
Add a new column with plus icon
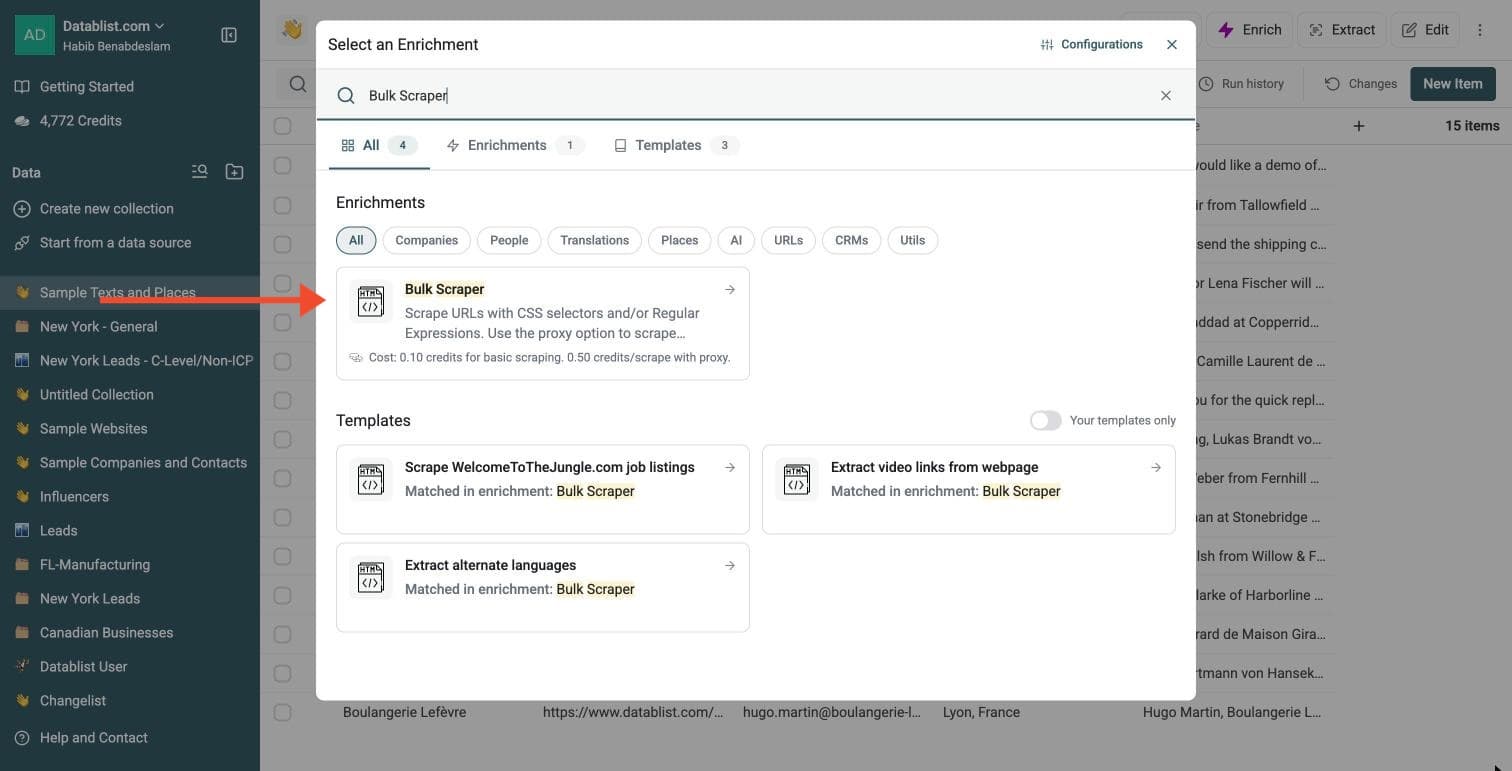pos(1359,126)
